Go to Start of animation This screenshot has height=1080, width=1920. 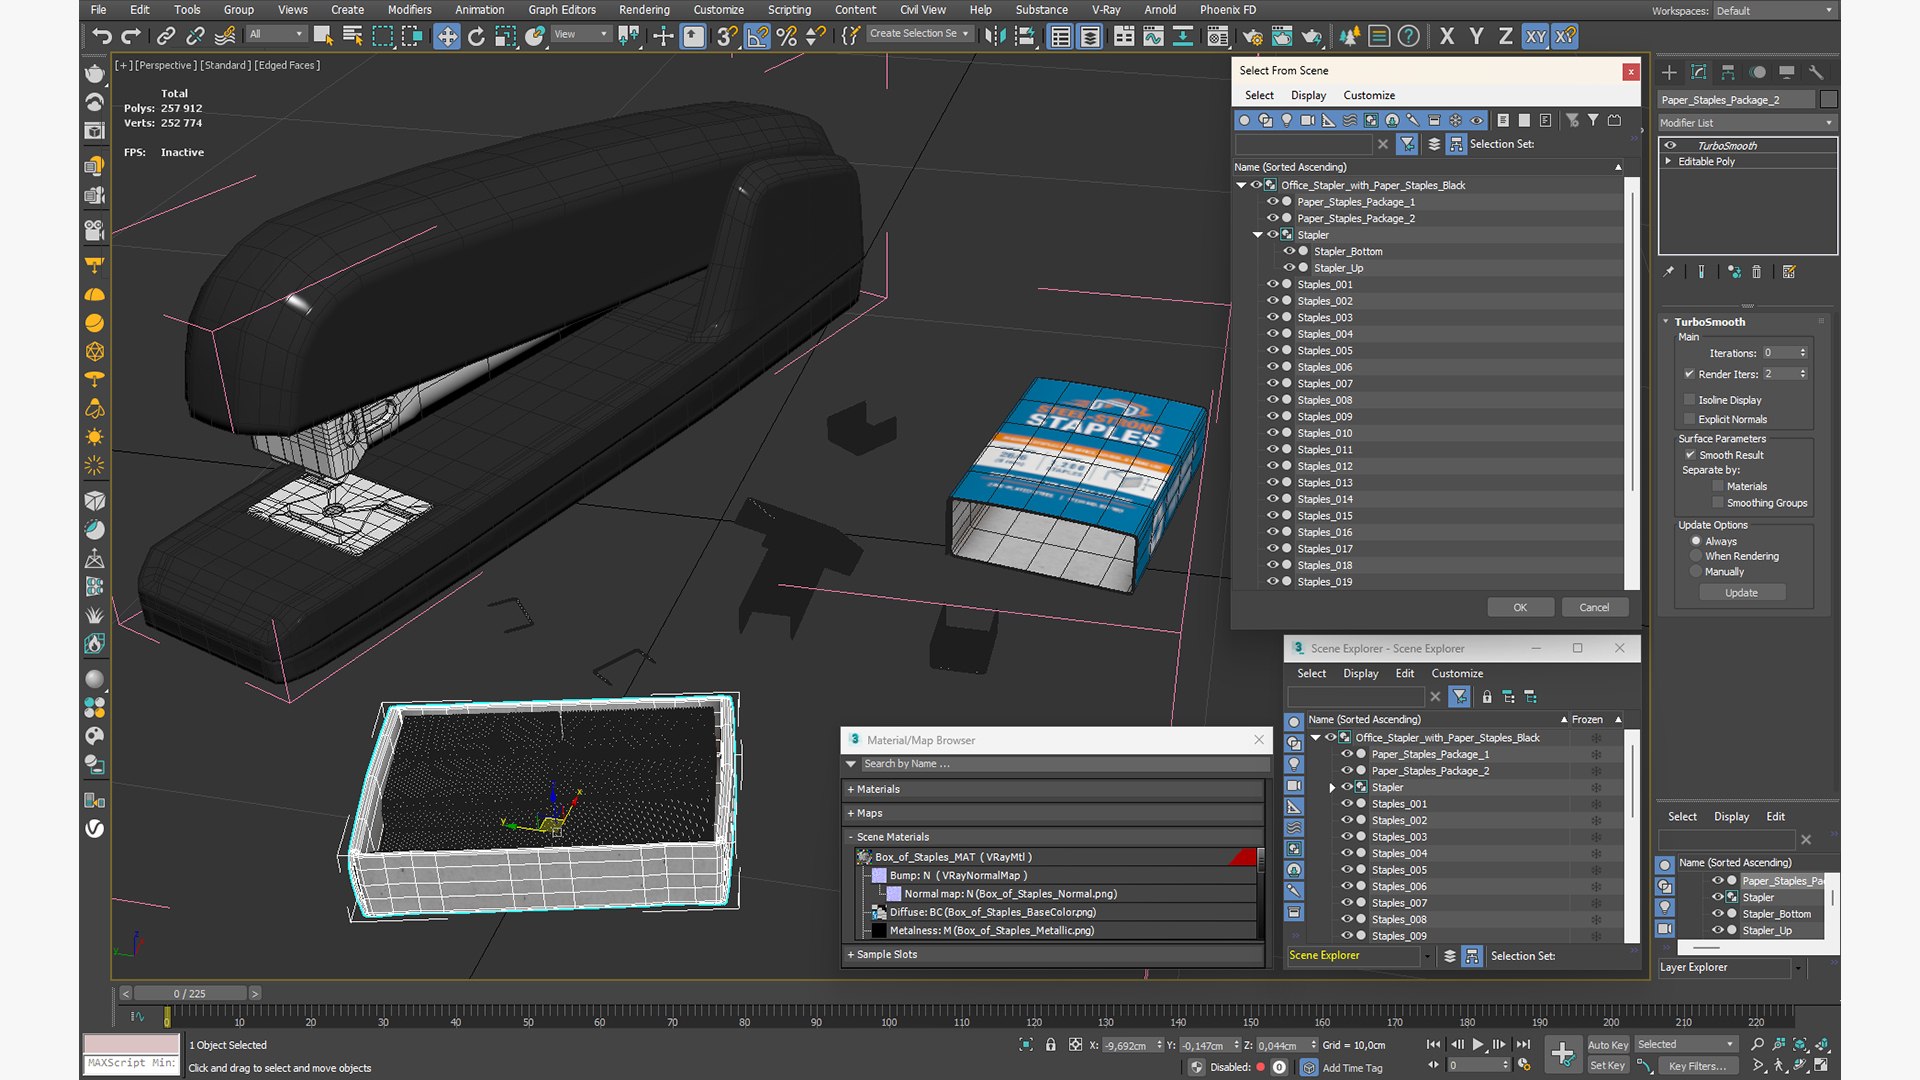(x=1434, y=1044)
